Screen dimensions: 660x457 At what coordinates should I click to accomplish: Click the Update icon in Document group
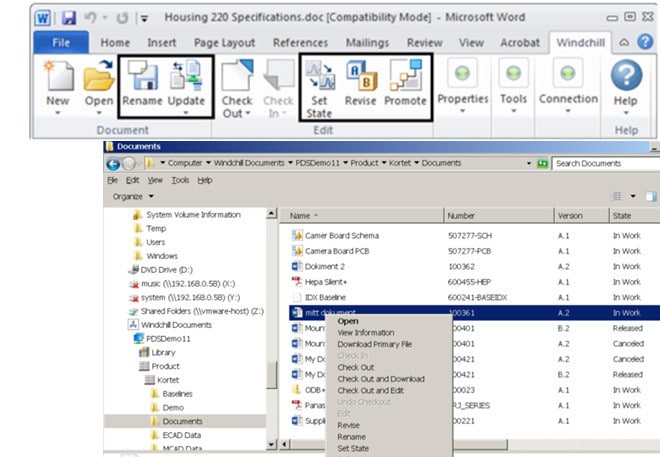point(186,75)
